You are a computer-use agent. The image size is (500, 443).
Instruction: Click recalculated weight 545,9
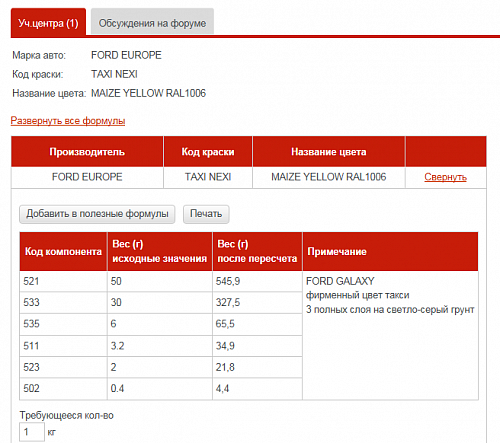click(x=228, y=281)
